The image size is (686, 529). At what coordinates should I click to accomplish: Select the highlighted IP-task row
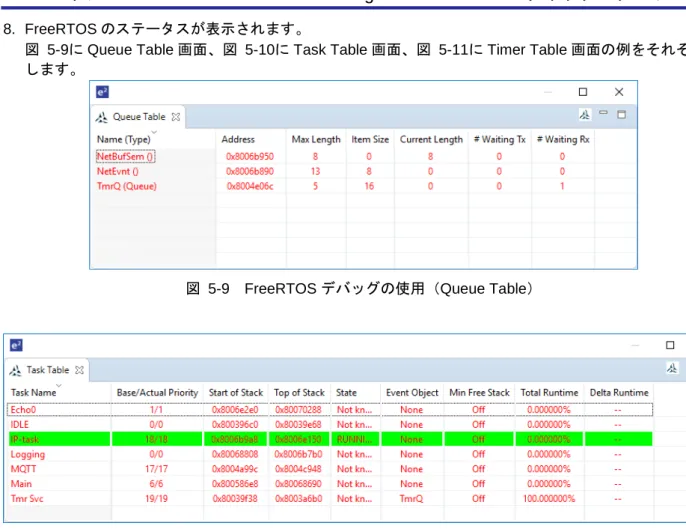click(x=330, y=439)
